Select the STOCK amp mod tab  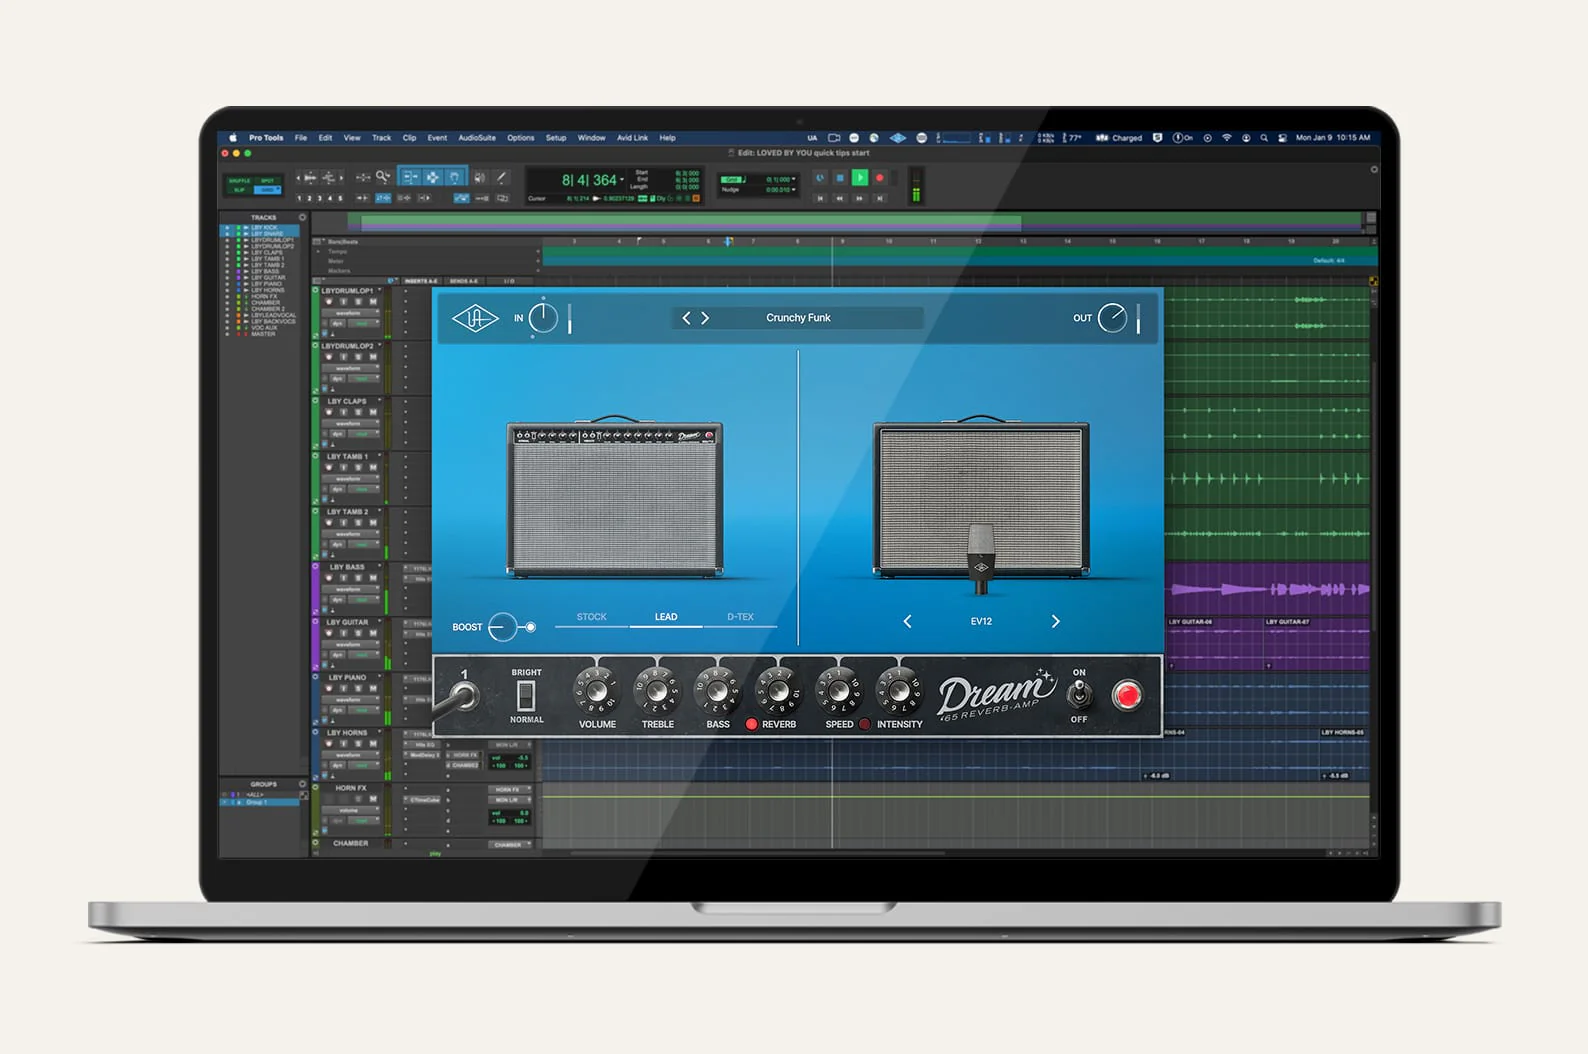[591, 617]
